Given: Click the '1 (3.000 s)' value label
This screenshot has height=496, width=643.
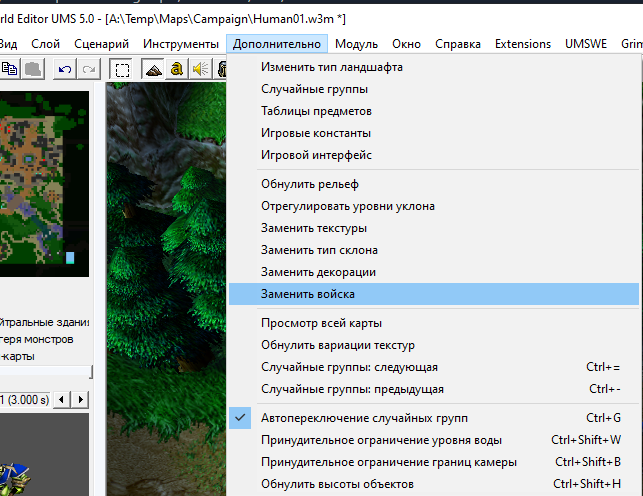Looking at the screenshot, I should click(x=25, y=400).
